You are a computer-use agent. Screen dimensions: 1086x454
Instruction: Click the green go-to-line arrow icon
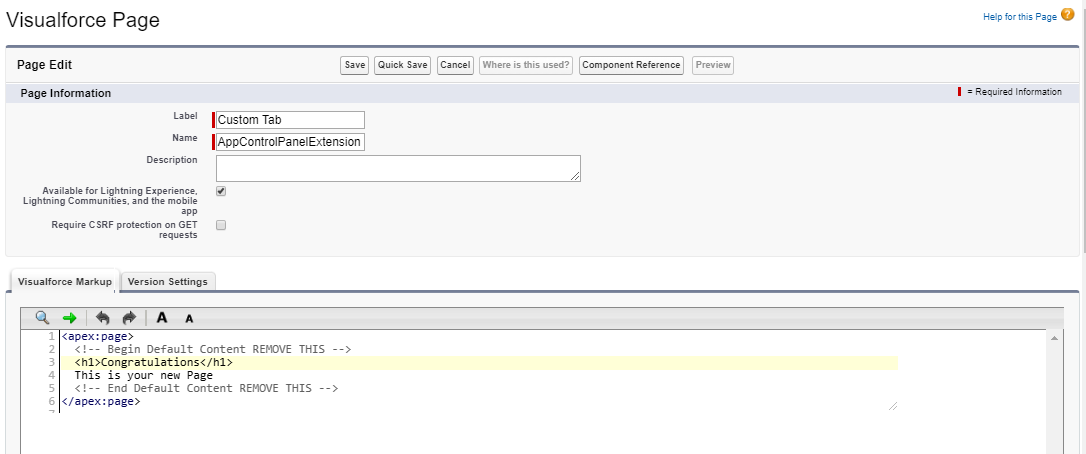tap(70, 317)
